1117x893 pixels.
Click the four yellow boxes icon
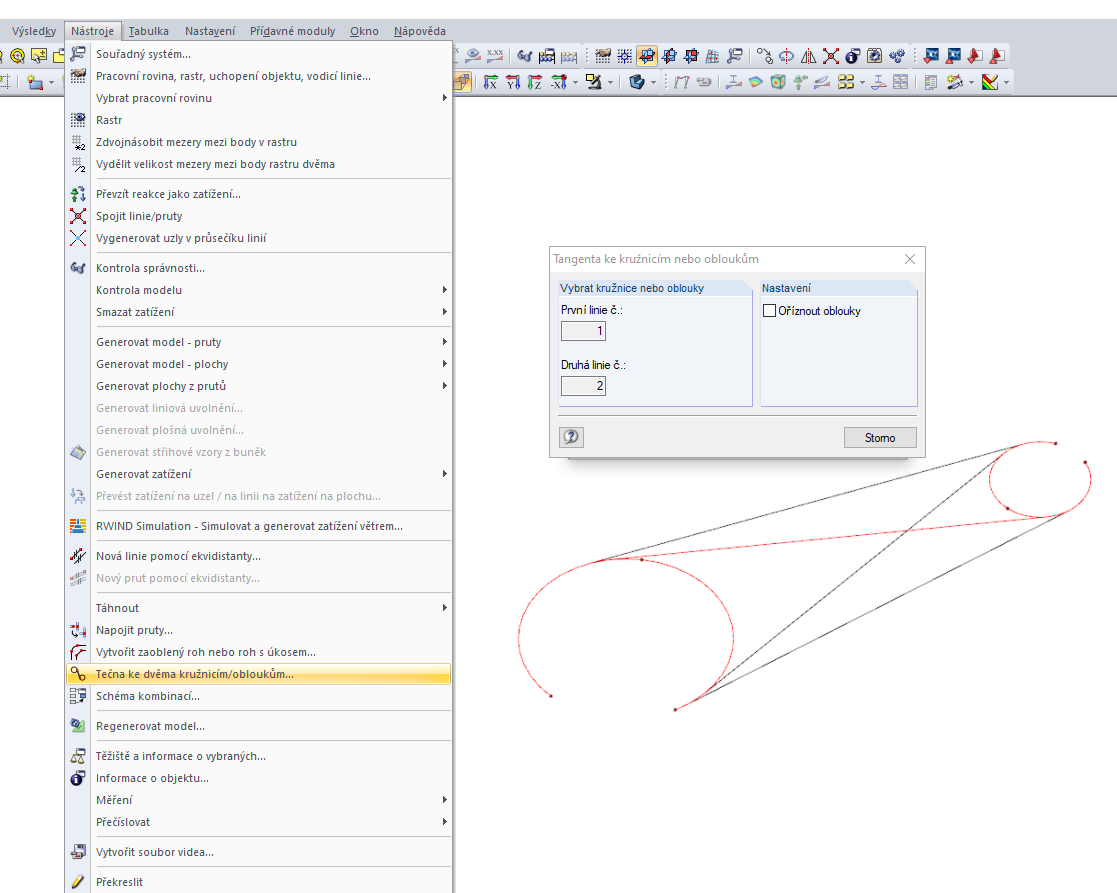(x=846, y=83)
